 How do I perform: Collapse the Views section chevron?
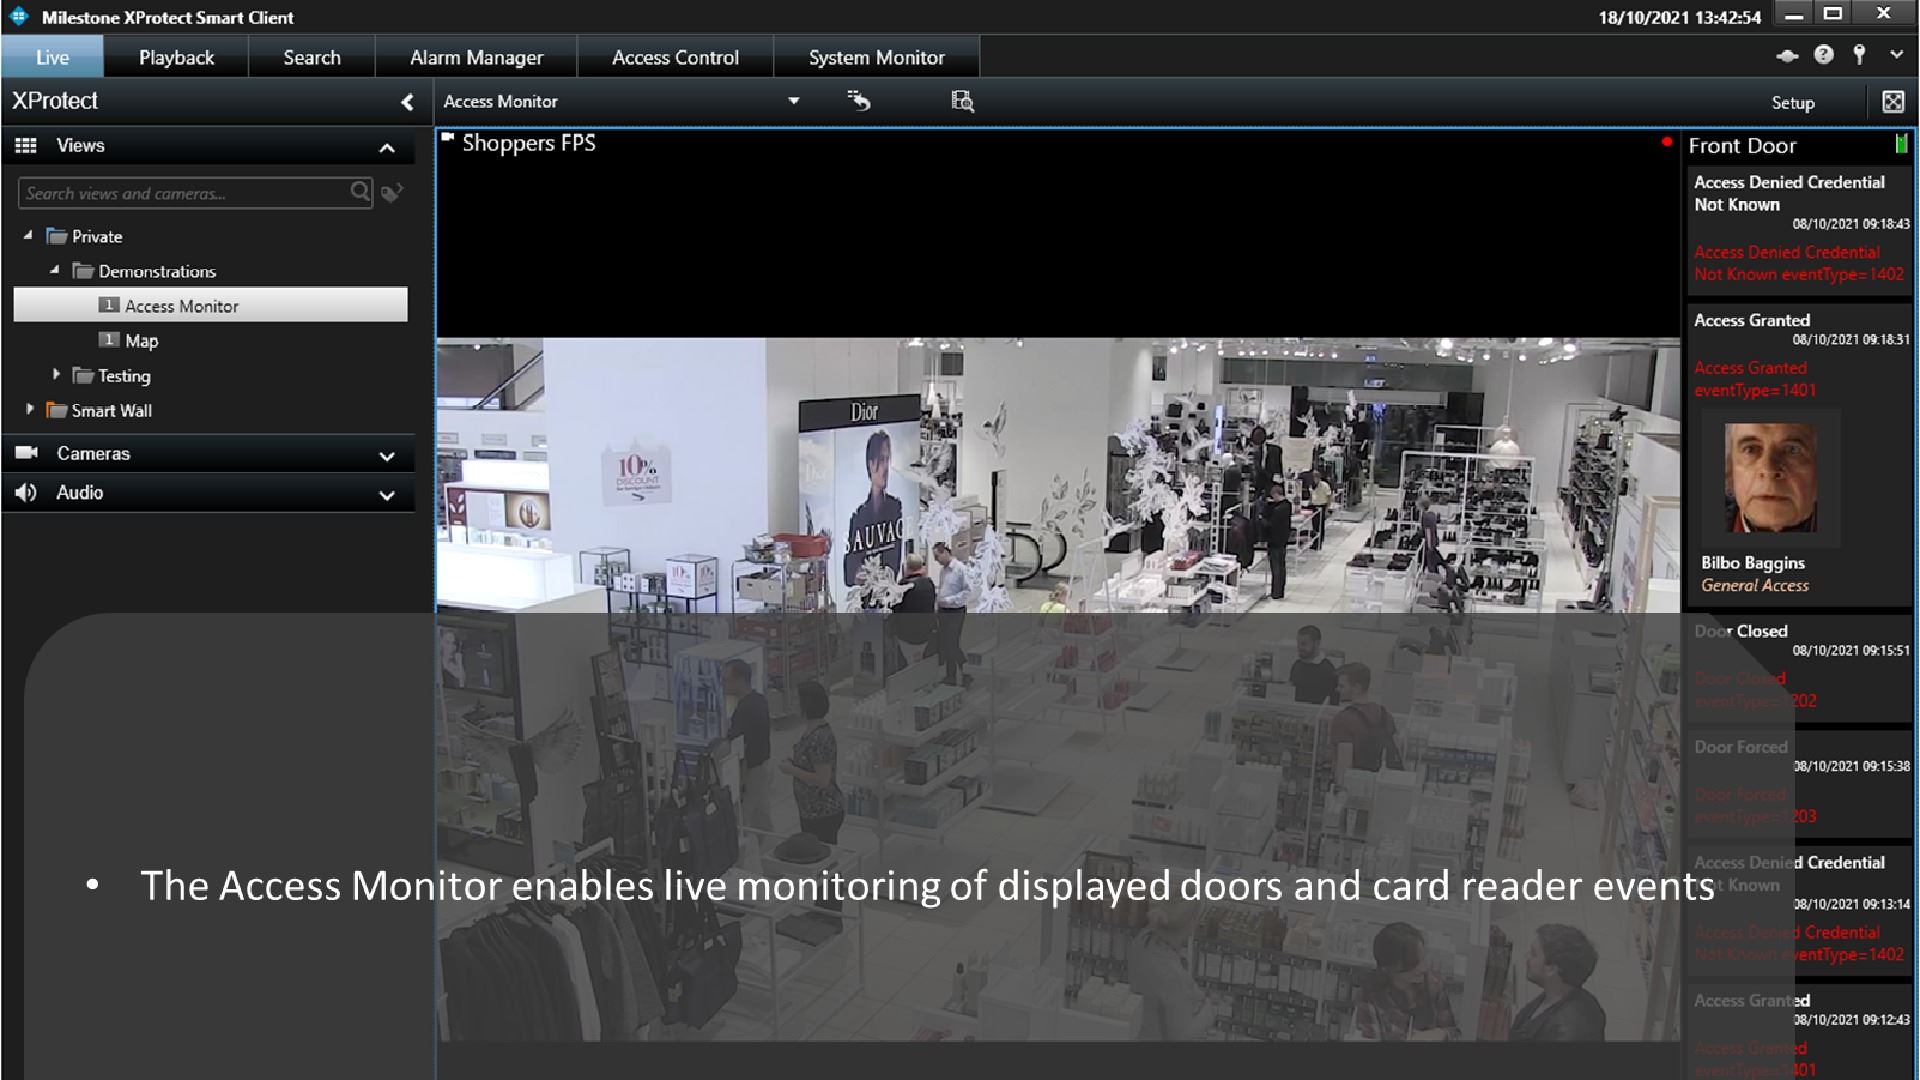(x=387, y=148)
